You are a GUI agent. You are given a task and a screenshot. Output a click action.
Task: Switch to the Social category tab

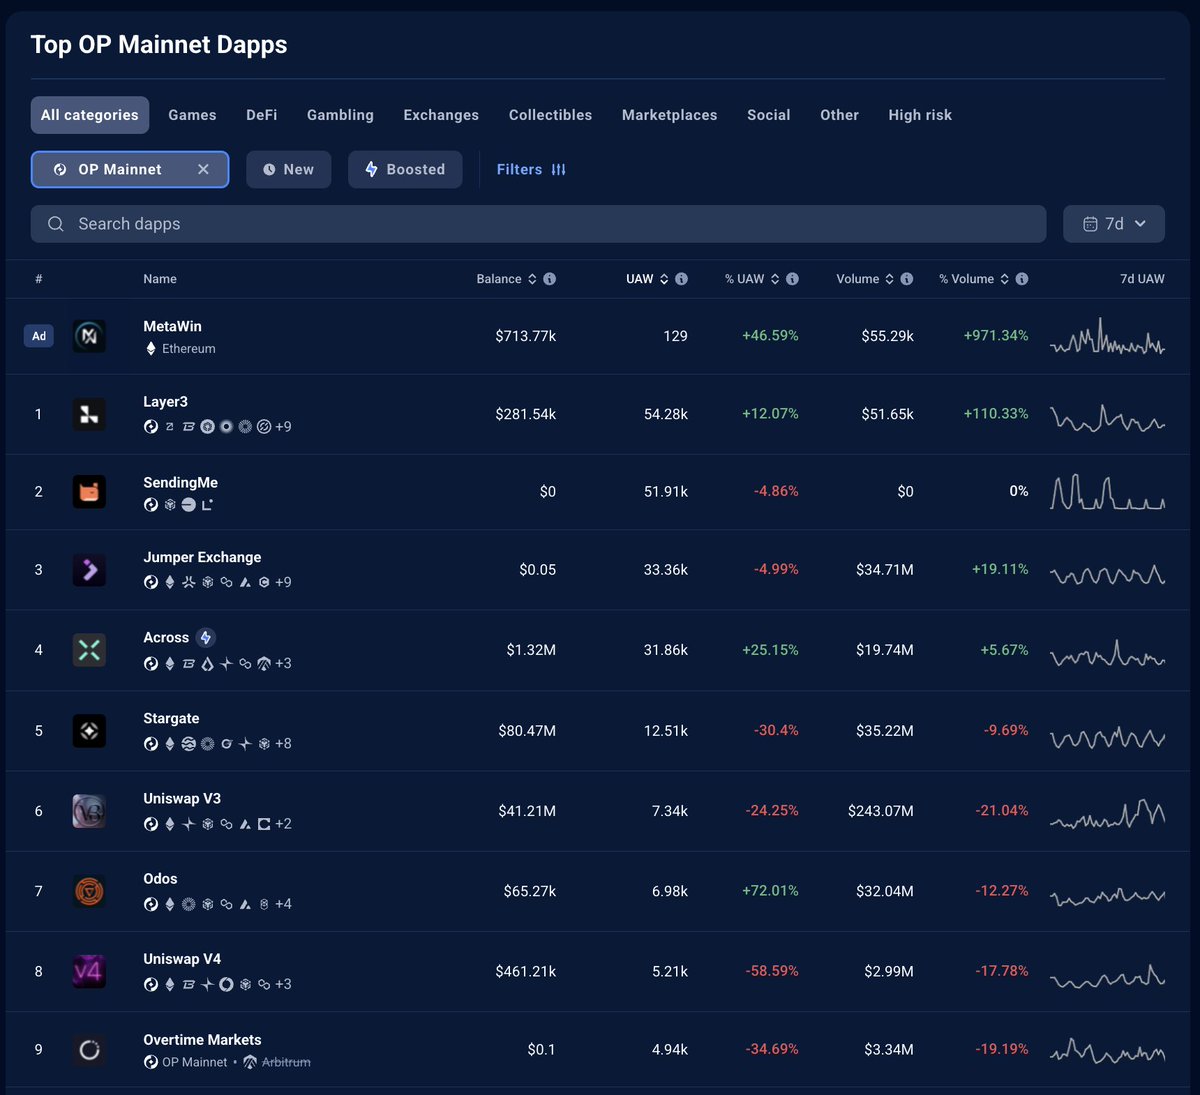click(769, 115)
